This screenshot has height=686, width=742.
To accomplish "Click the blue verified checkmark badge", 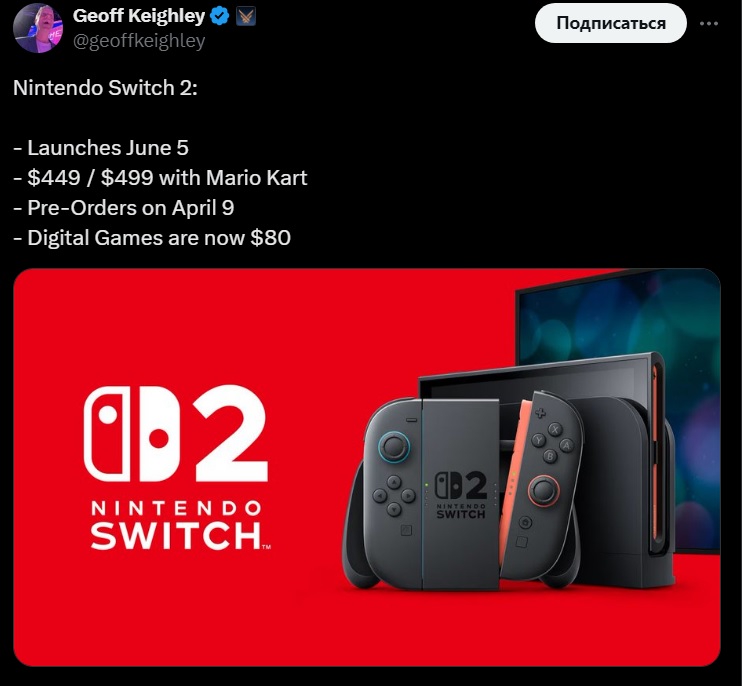I will click(x=219, y=17).
